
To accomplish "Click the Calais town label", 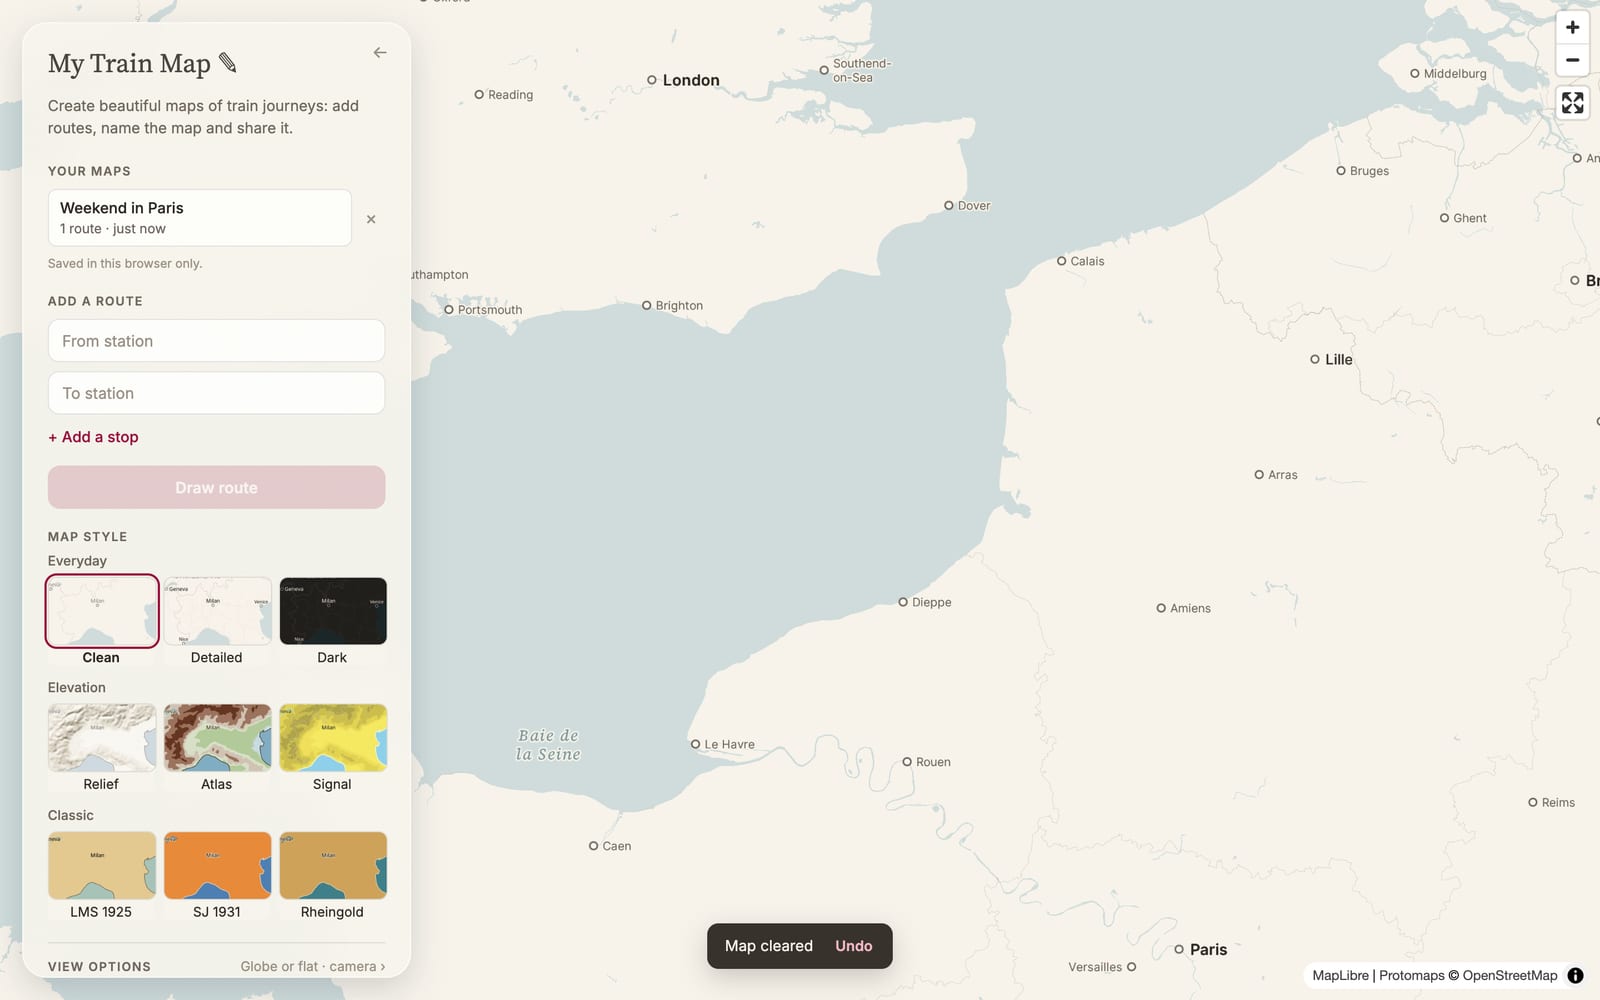I will click(1087, 261).
